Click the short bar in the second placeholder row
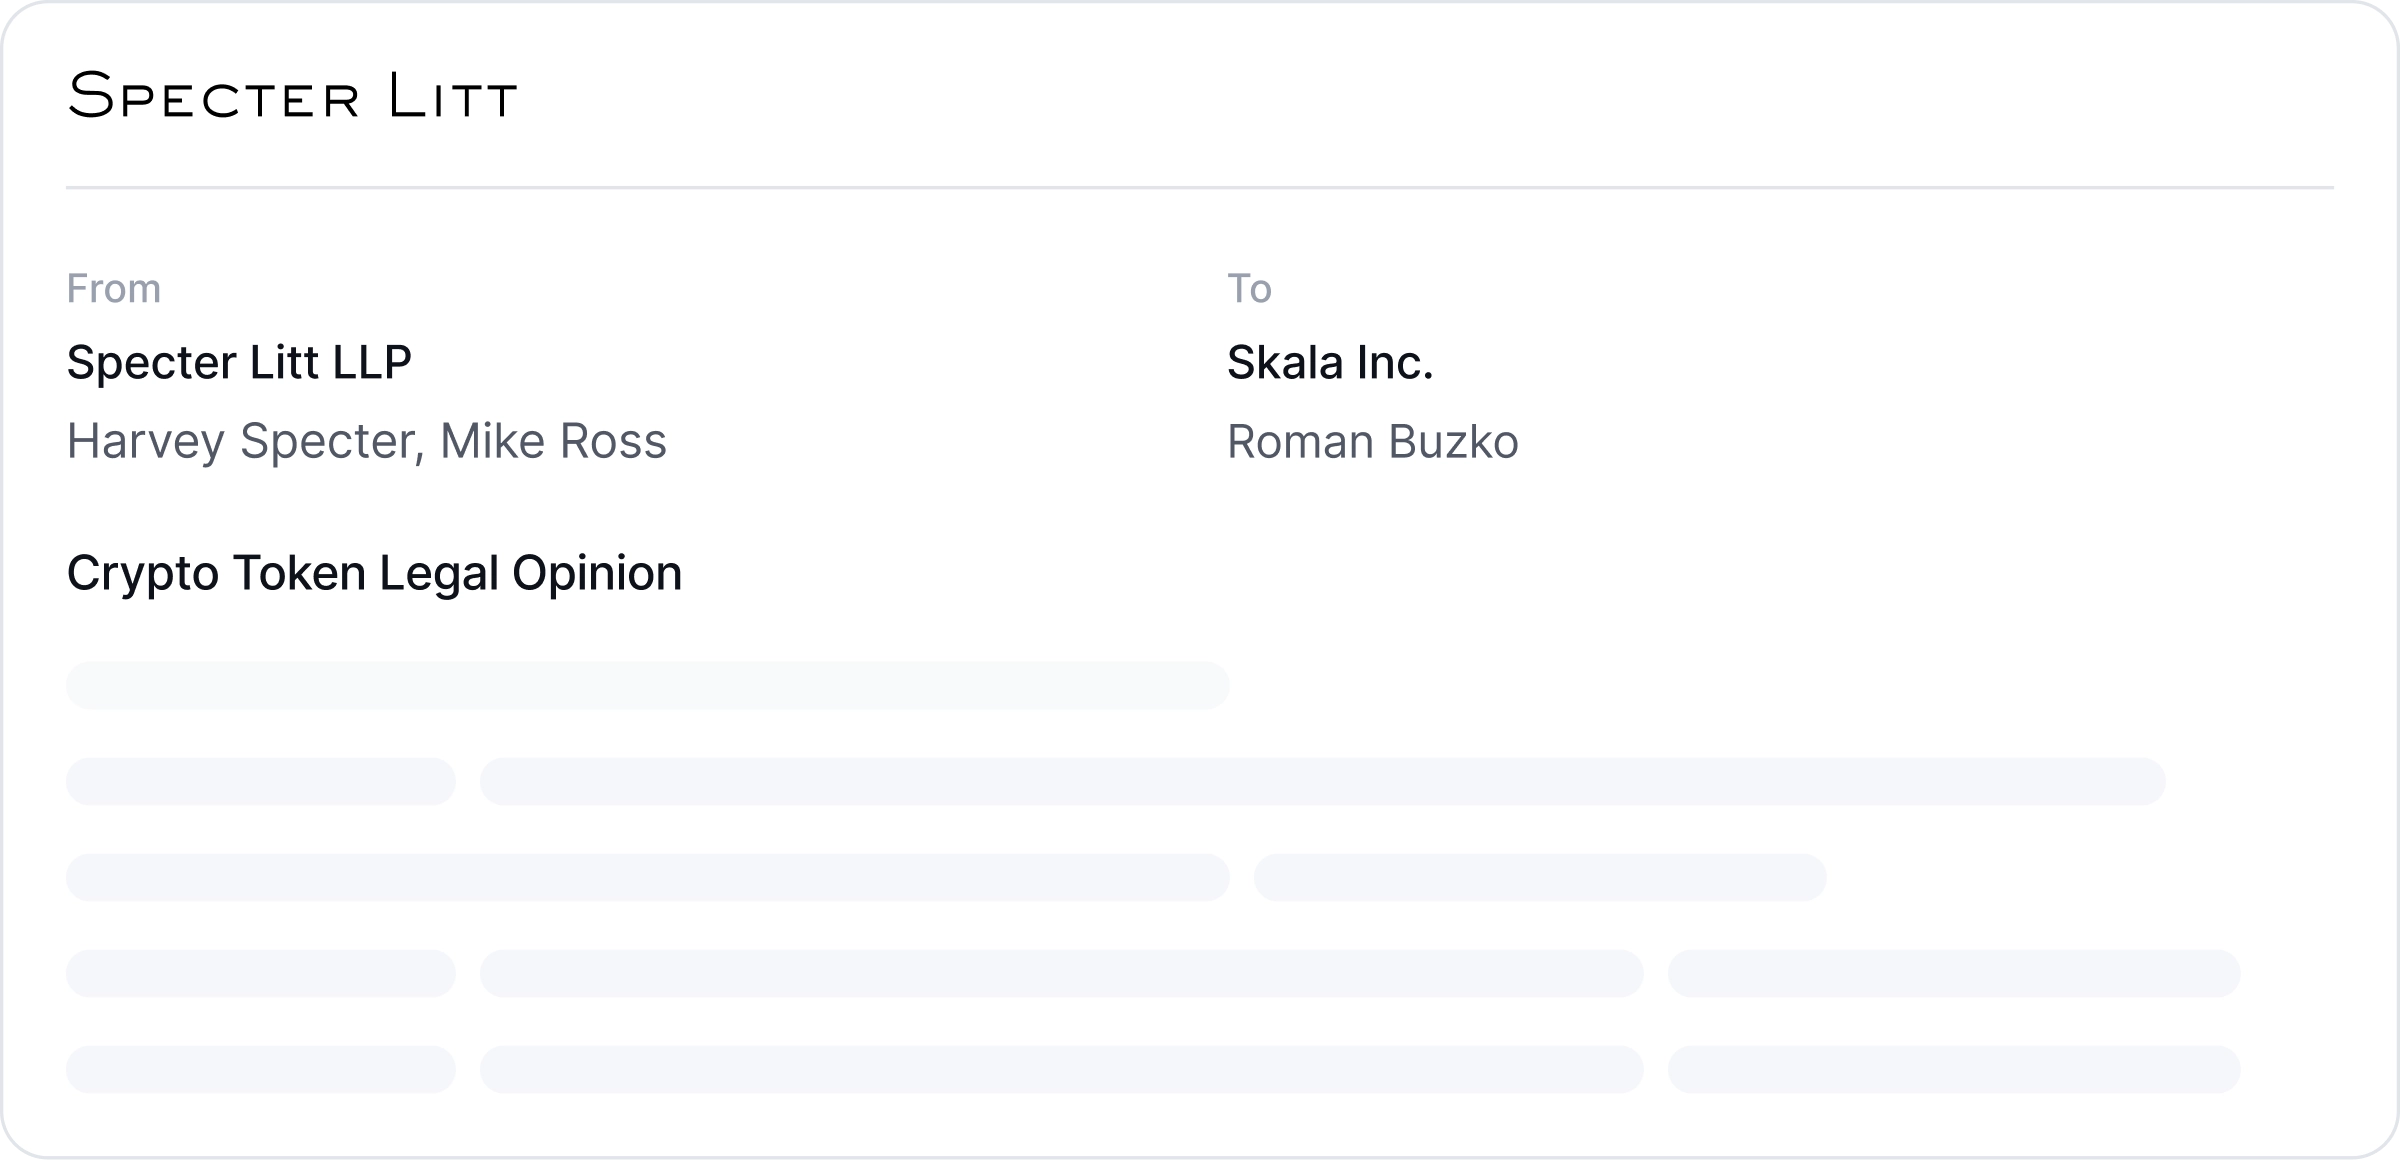The image size is (2400, 1160). pos(260,781)
